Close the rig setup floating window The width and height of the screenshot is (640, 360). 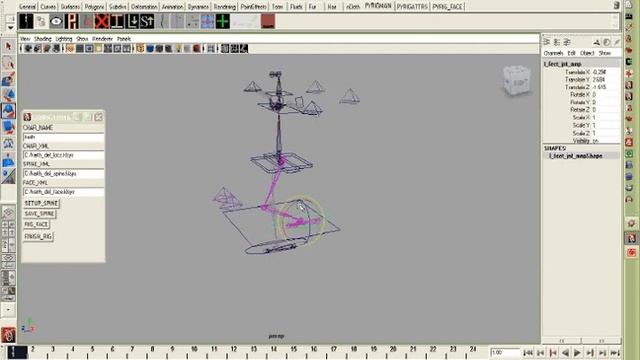(99, 117)
